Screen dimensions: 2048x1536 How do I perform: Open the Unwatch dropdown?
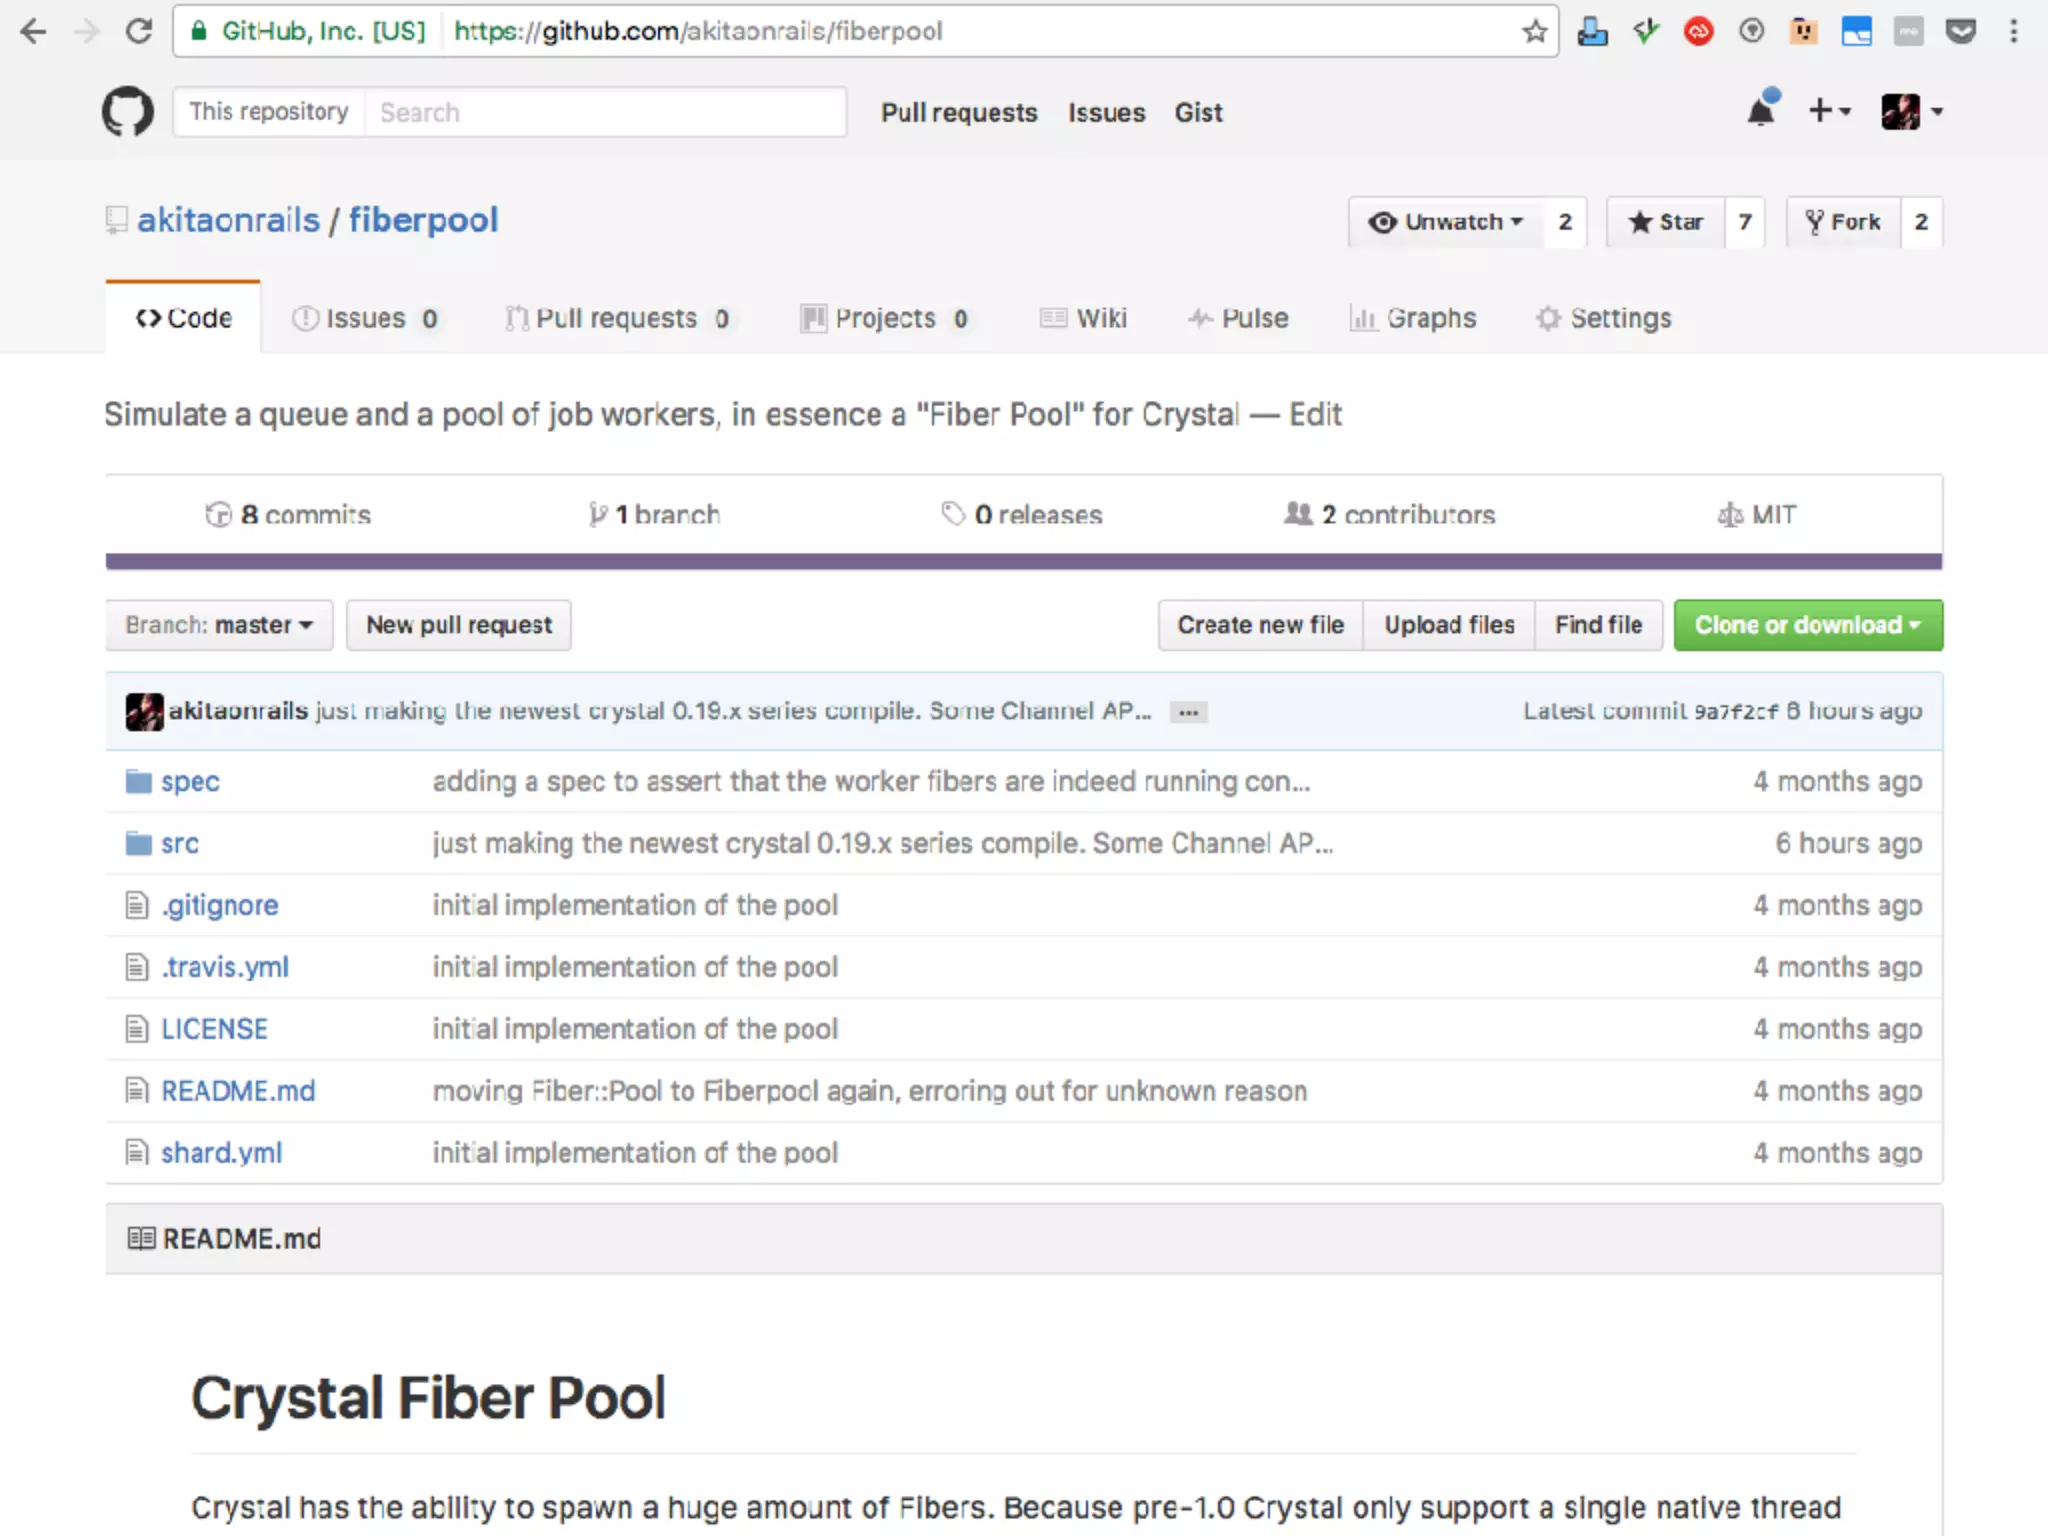[x=1446, y=222]
